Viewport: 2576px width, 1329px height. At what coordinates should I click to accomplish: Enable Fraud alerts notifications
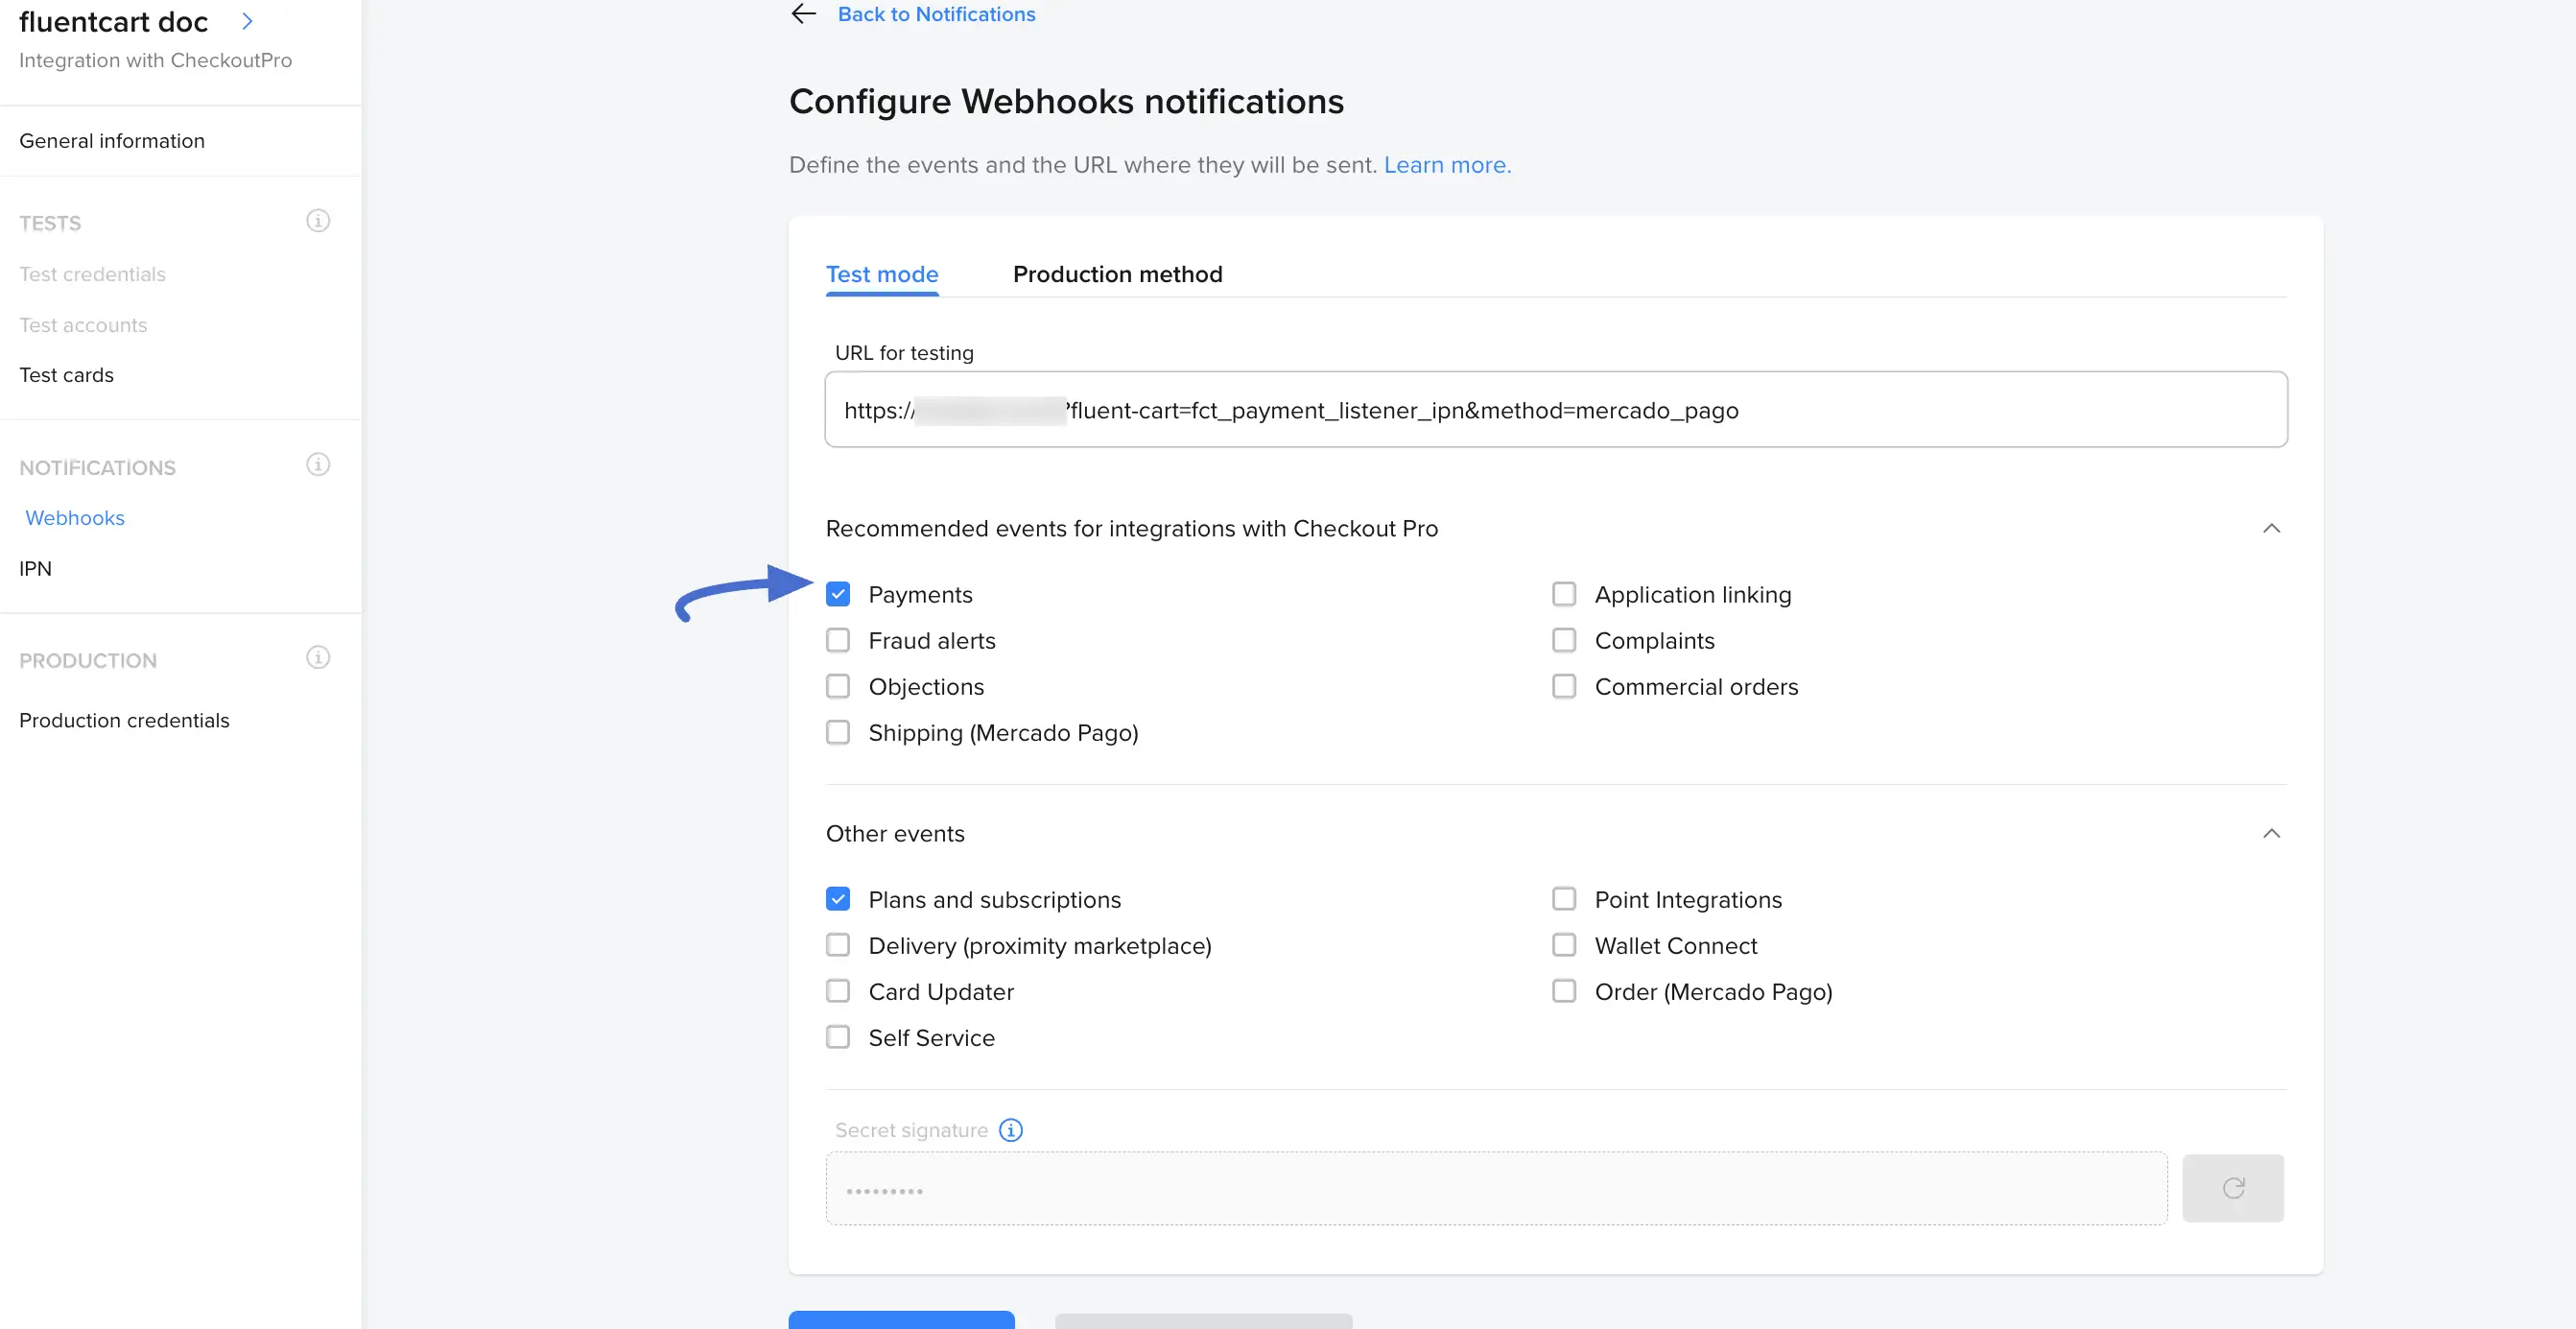click(x=838, y=639)
